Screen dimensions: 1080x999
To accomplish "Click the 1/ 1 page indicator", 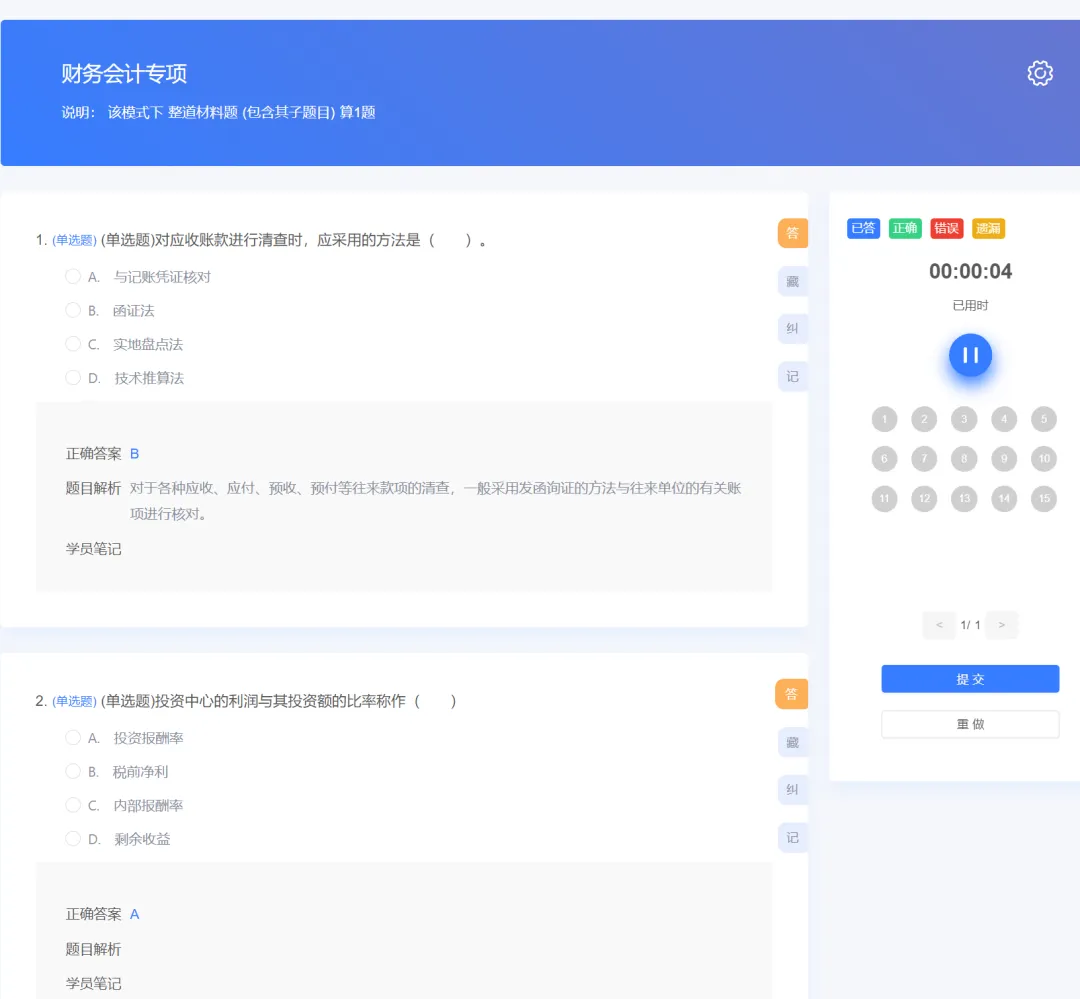I will pyautogui.click(x=970, y=625).
